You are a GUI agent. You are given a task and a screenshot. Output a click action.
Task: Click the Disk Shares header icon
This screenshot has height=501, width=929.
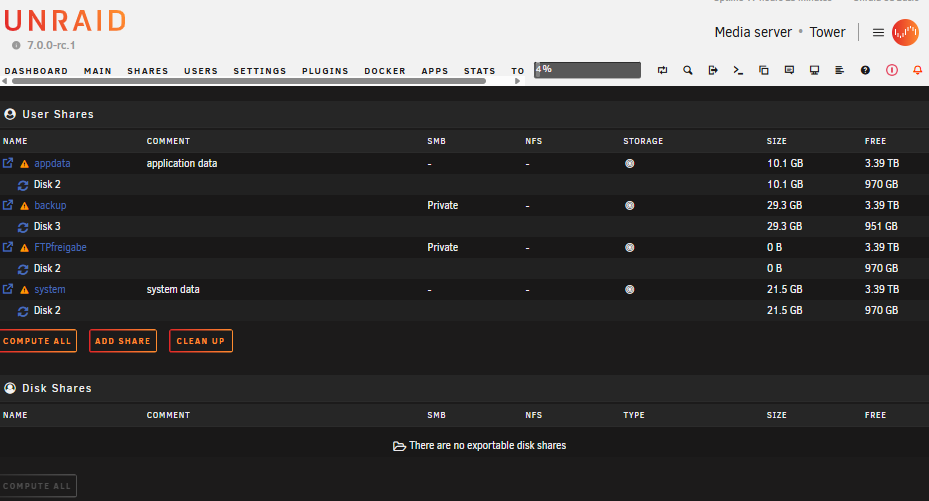pyautogui.click(x=10, y=388)
